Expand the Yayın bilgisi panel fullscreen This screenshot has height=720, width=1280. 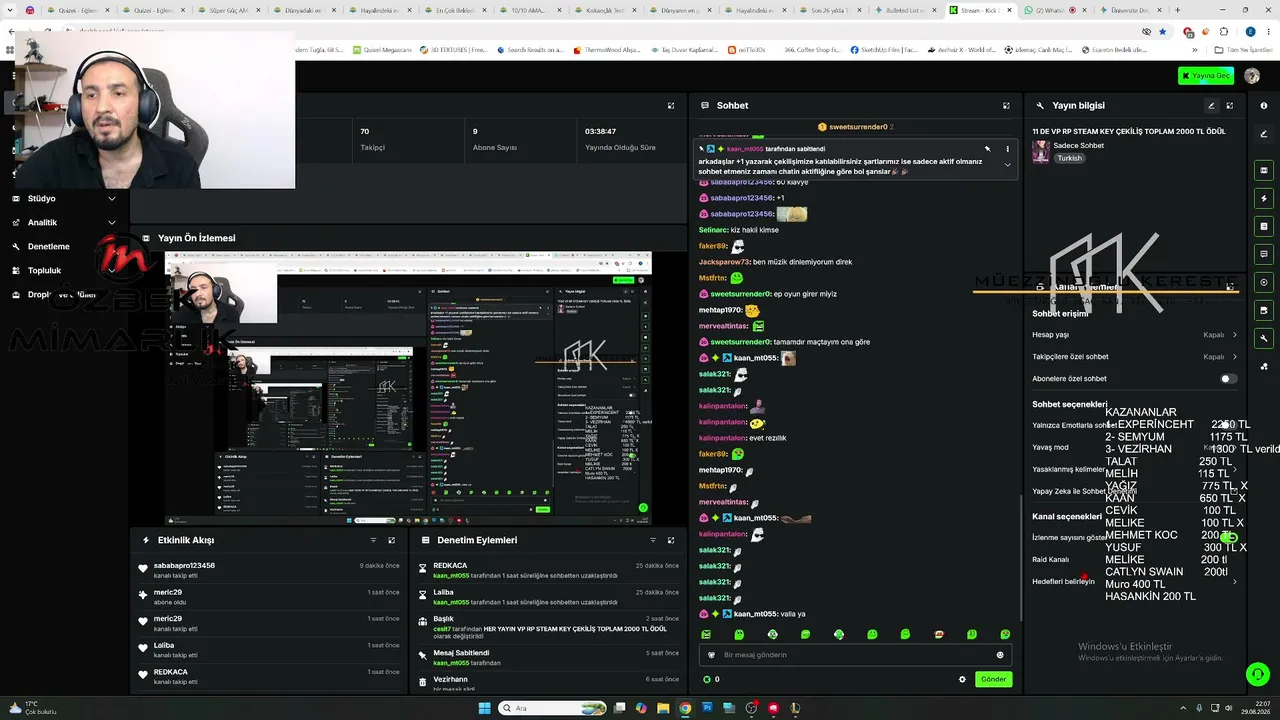click(1230, 105)
